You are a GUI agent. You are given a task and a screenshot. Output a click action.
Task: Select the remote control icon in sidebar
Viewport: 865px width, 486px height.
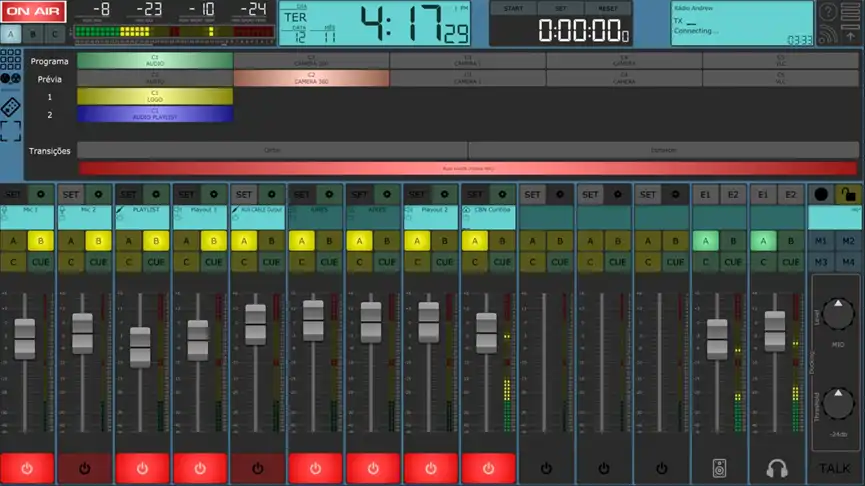pyautogui.click(x=10, y=106)
